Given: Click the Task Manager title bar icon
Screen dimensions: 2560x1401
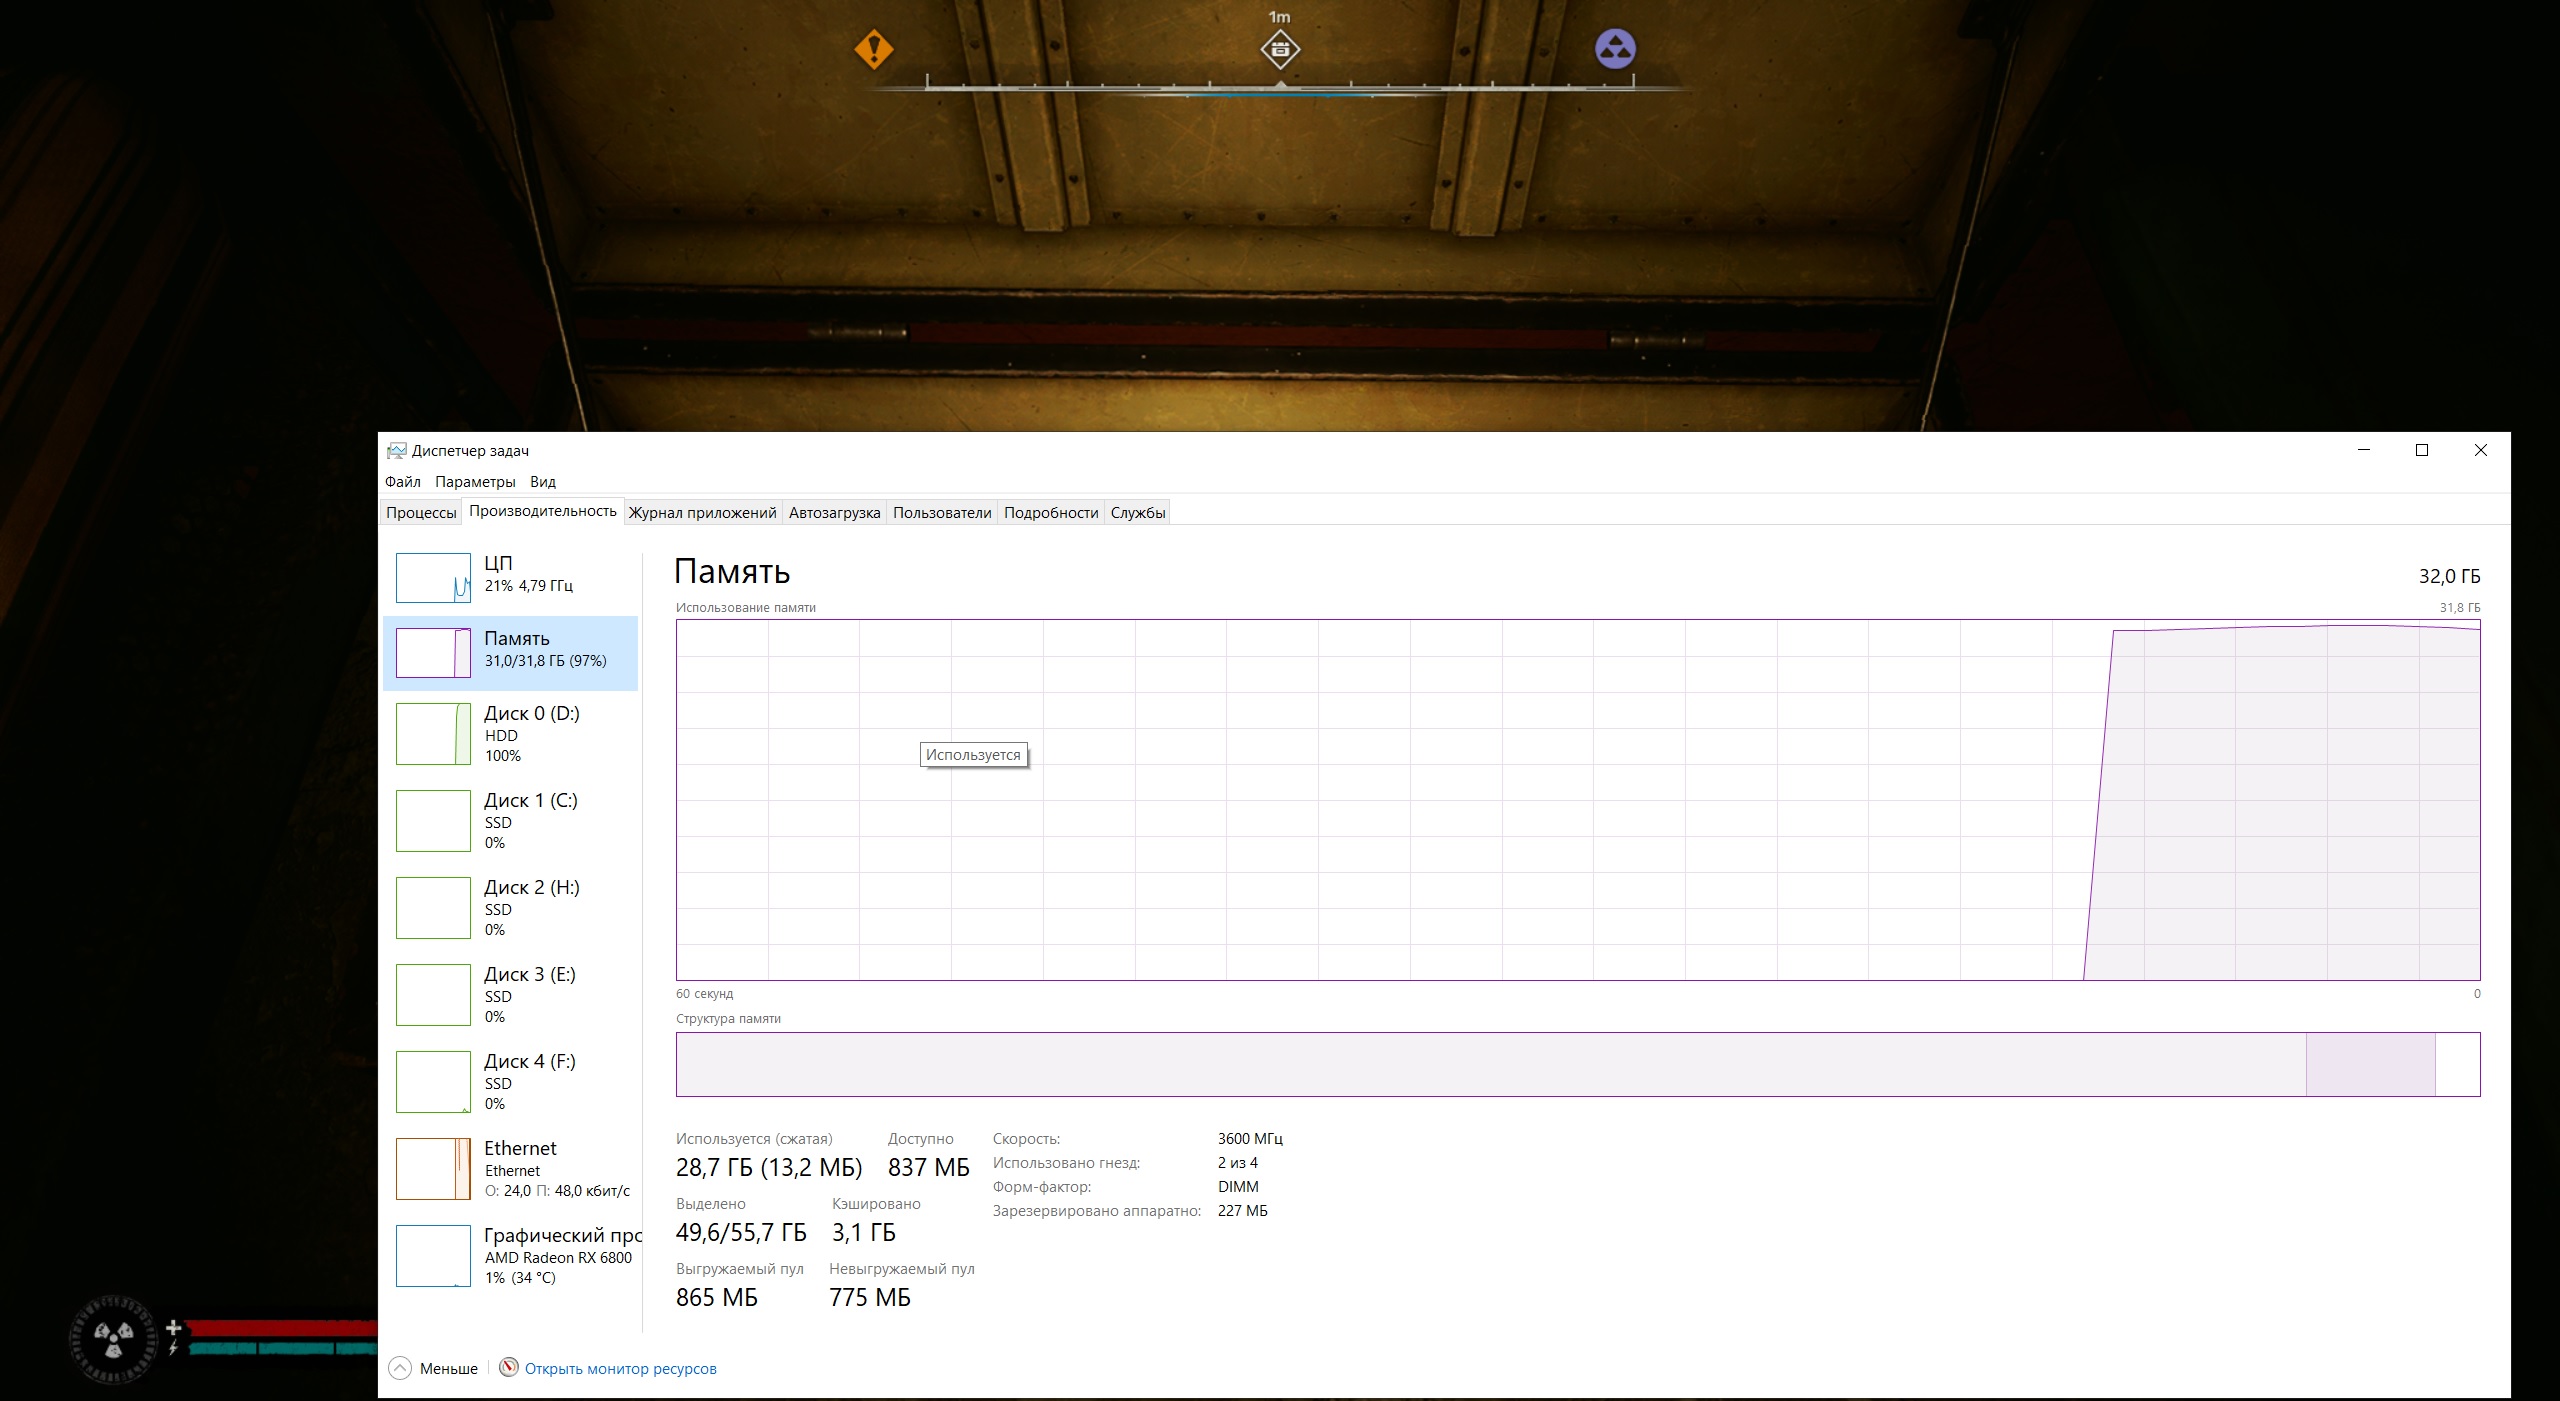Looking at the screenshot, I should [397, 451].
